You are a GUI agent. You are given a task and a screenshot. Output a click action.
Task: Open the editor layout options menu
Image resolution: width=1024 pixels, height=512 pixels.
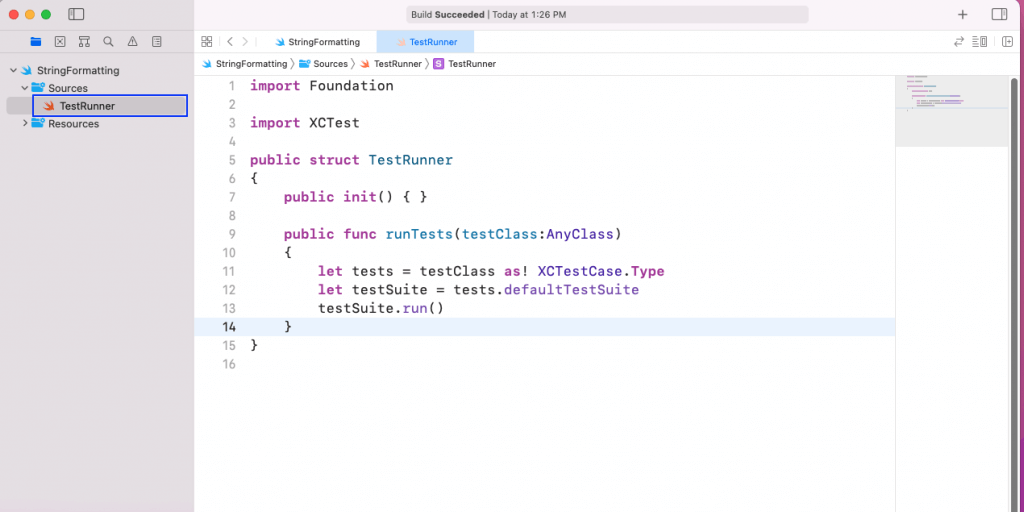(980, 42)
